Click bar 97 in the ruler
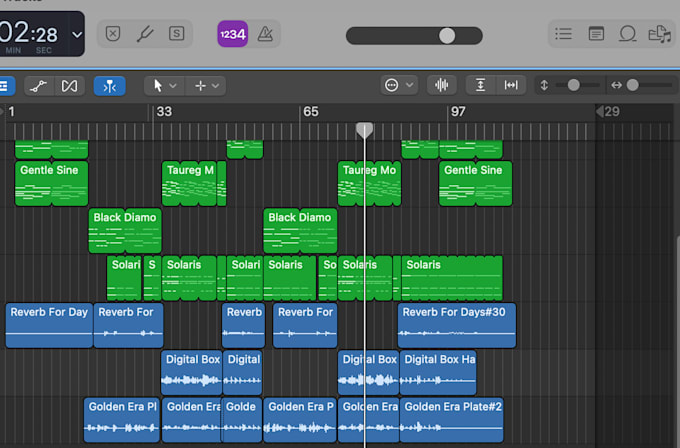The height and width of the screenshot is (448, 680). click(x=458, y=112)
